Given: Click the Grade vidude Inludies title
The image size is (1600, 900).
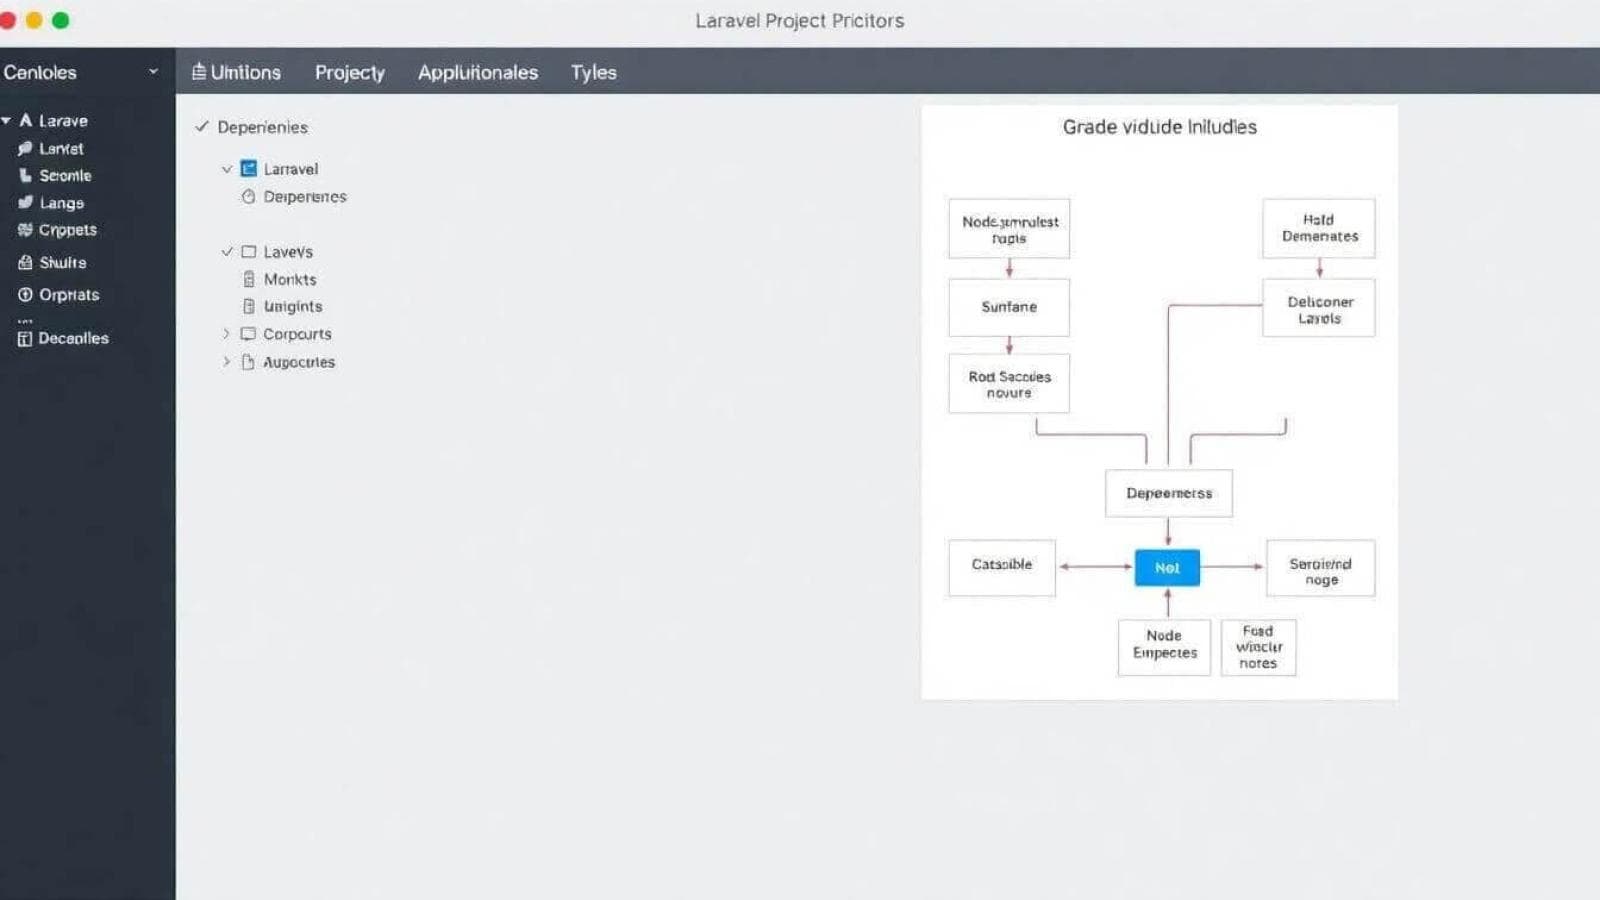Looking at the screenshot, I should [x=1159, y=127].
